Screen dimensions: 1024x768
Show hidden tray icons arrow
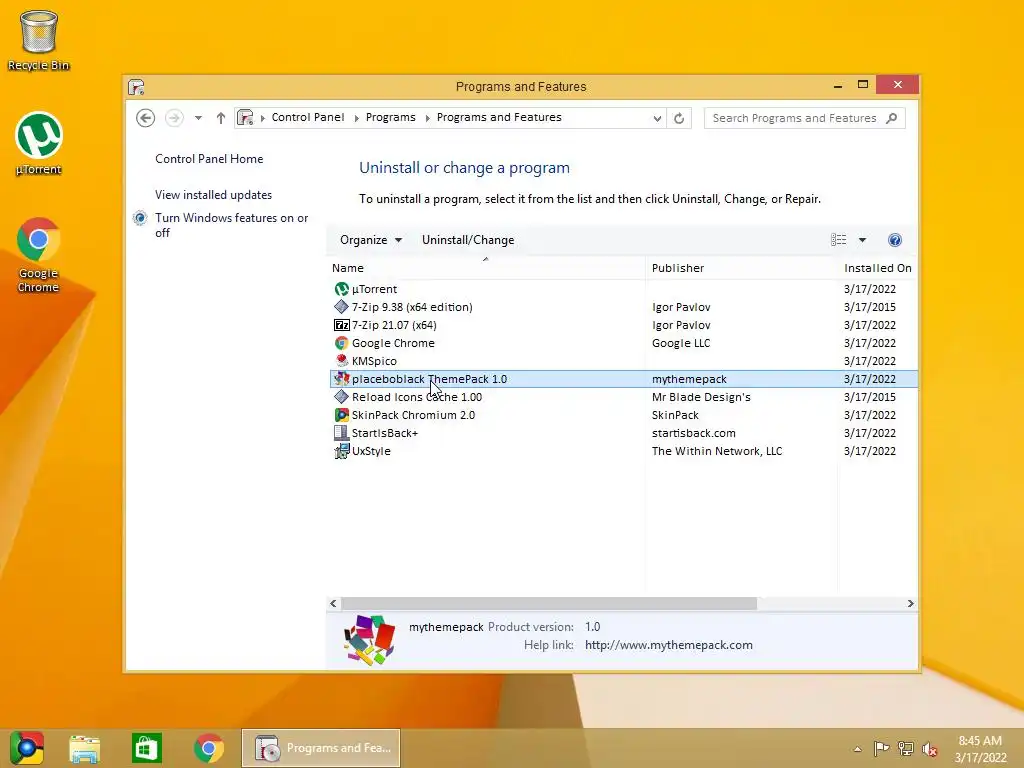(857, 749)
